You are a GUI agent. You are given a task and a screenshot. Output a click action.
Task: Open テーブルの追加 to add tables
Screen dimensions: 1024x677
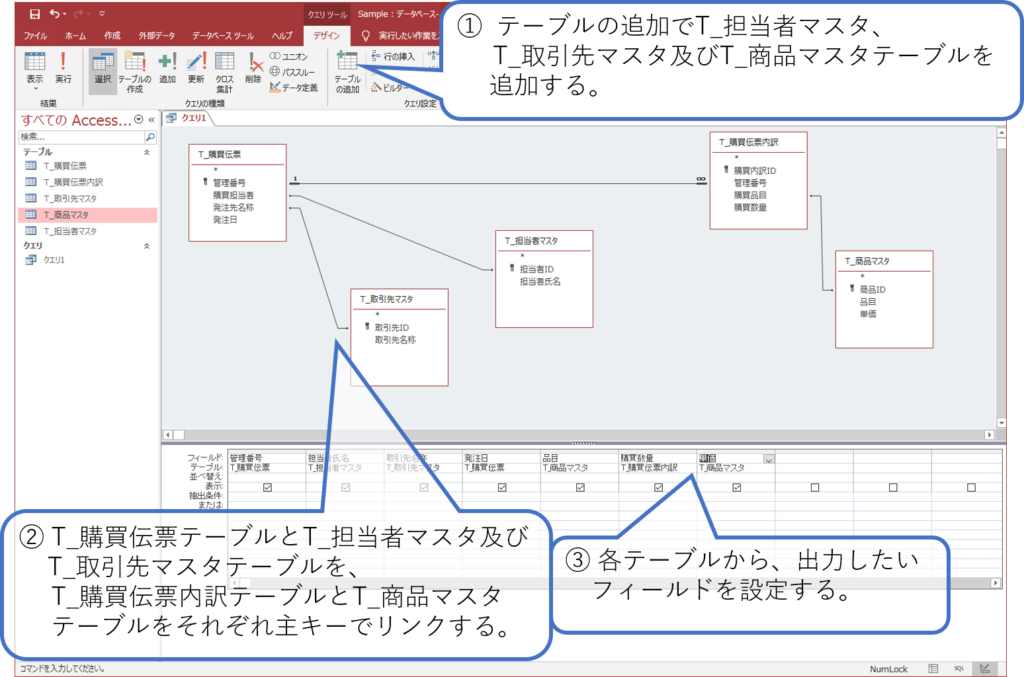click(347, 72)
